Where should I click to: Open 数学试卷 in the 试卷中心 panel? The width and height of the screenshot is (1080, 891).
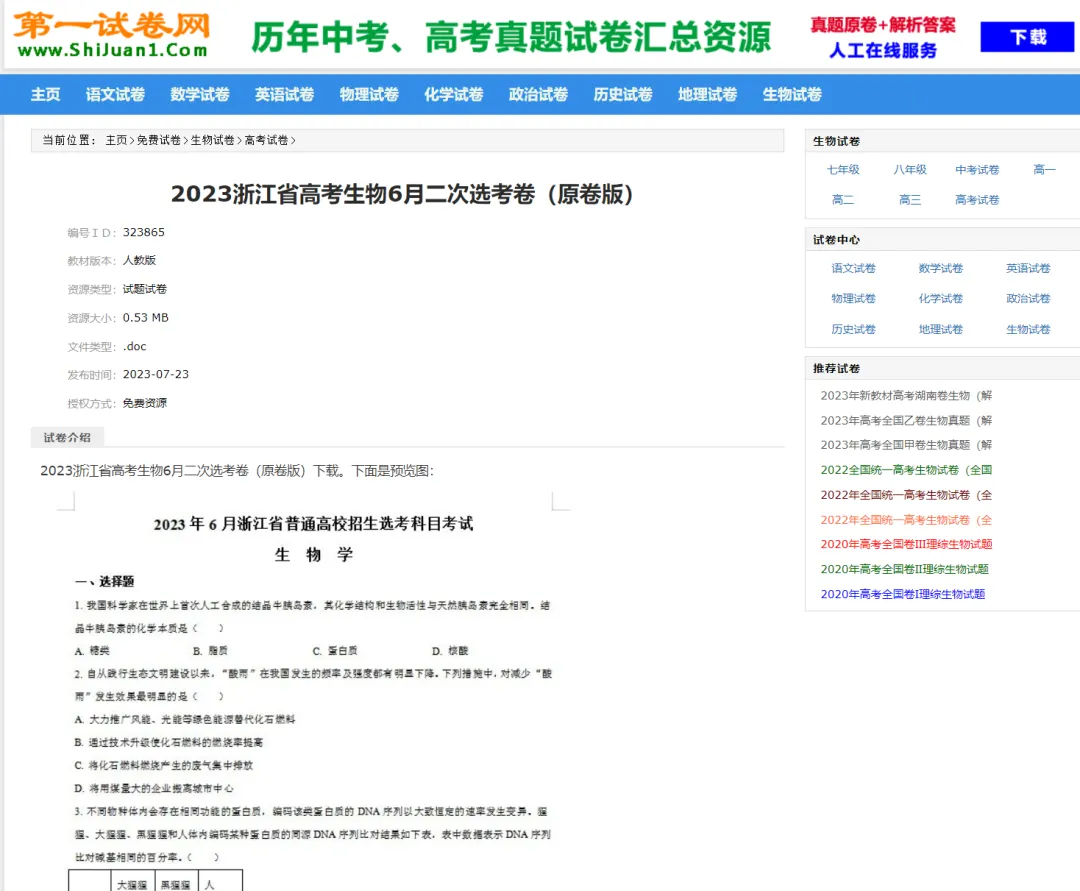coord(941,269)
